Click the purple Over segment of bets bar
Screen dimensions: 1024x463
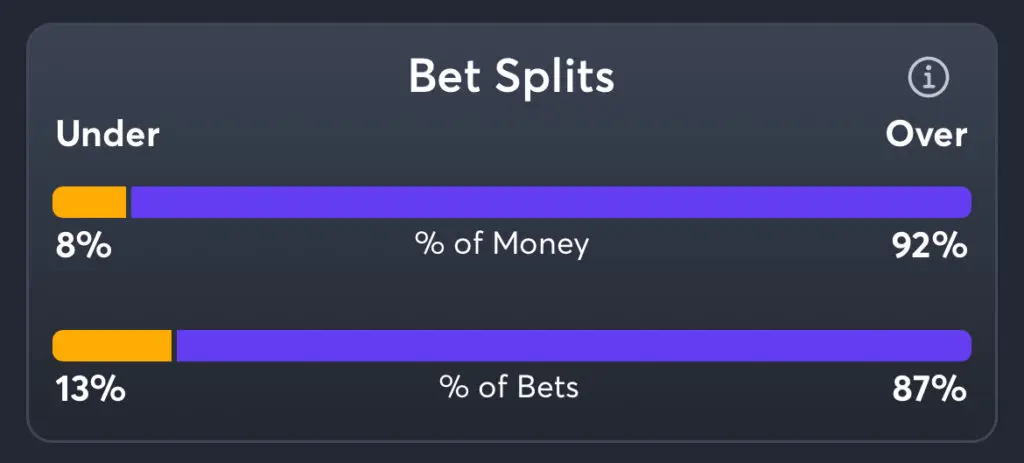[572, 346]
